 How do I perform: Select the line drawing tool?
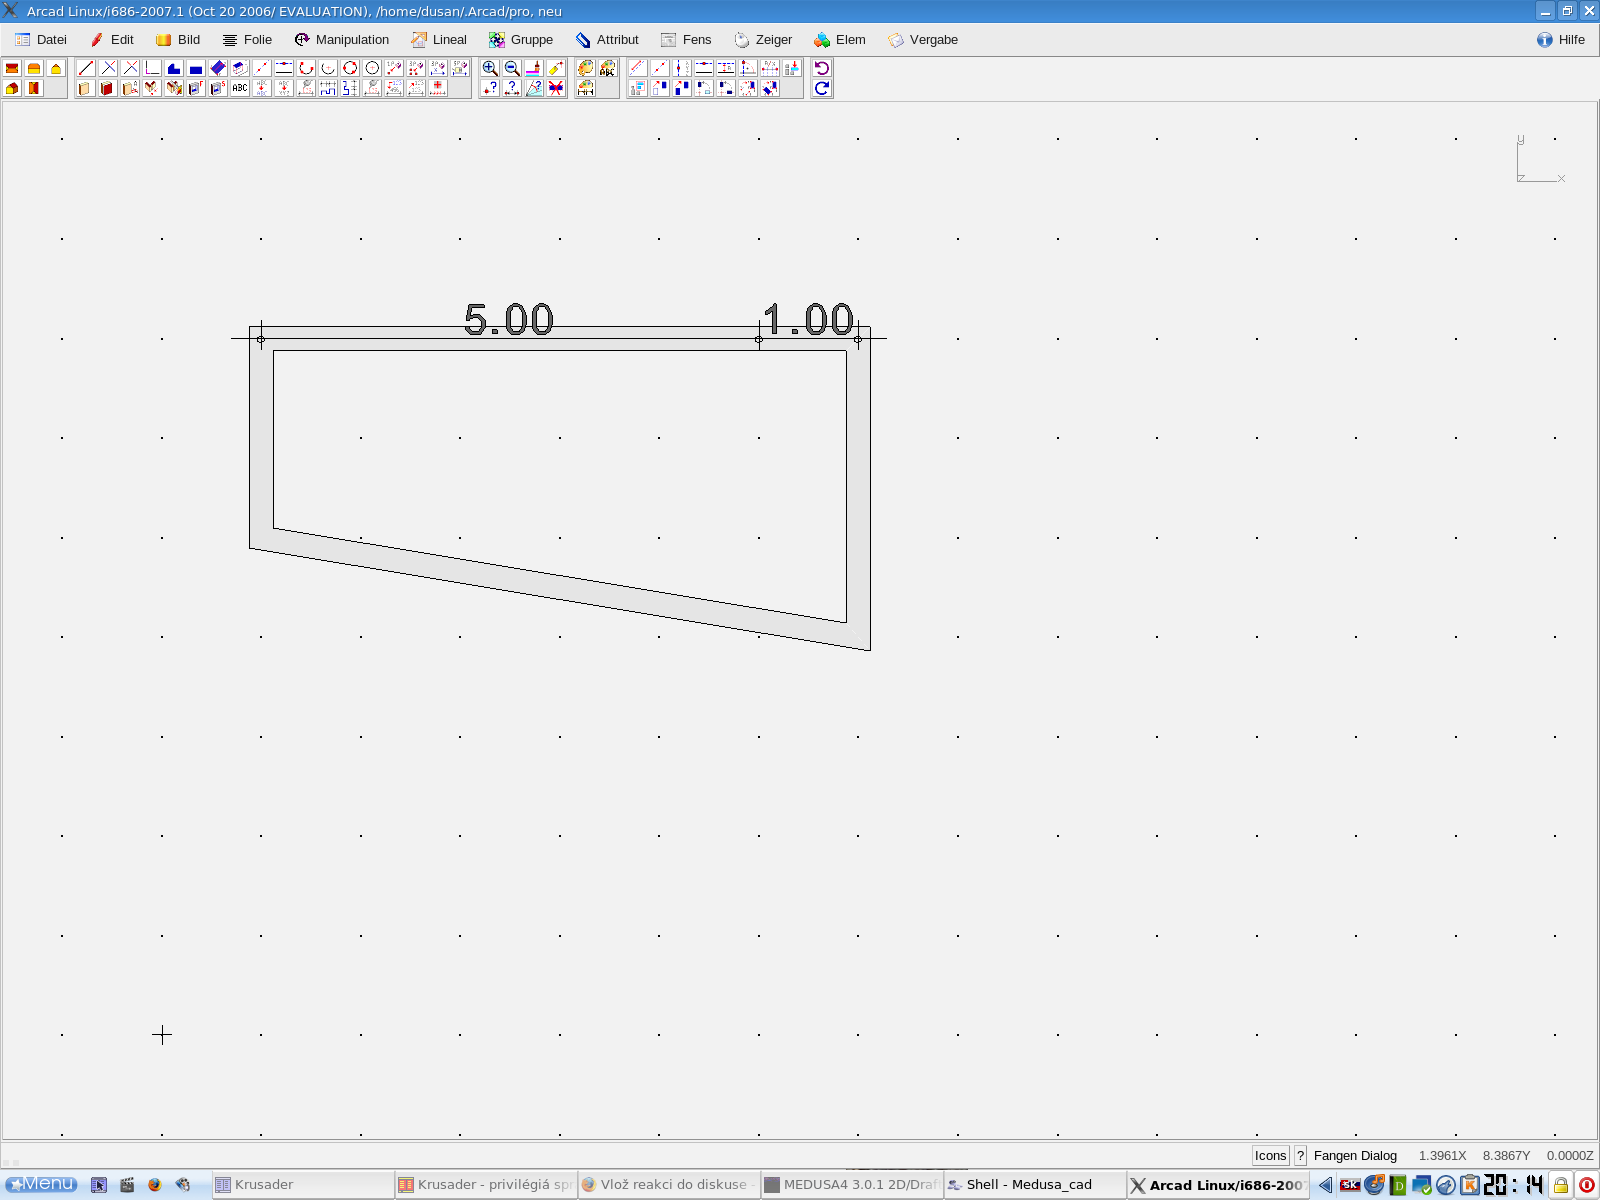(x=86, y=68)
